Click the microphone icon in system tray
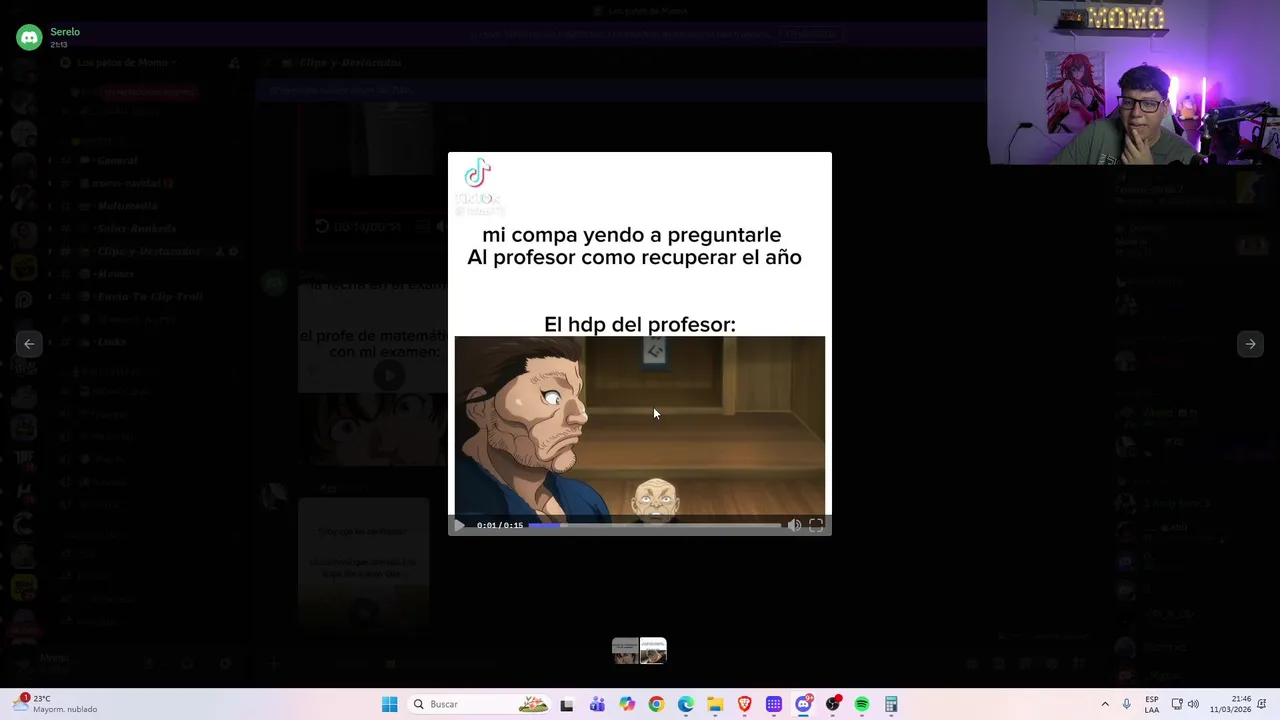Image resolution: width=1280 pixels, height=720 pixels. click(x=1127, y=704)
